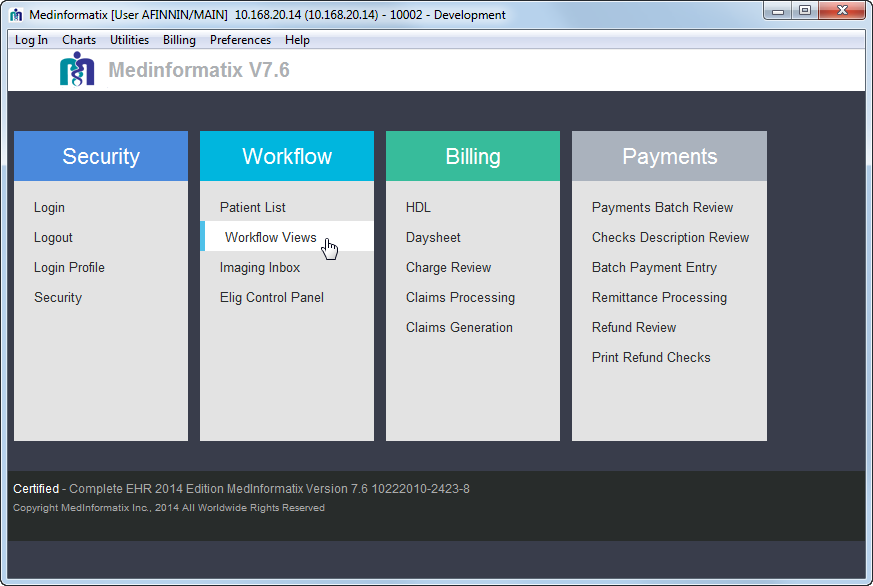The image size is (873, 586).
Task: Click the Security panel header
Action: [101, 156]
